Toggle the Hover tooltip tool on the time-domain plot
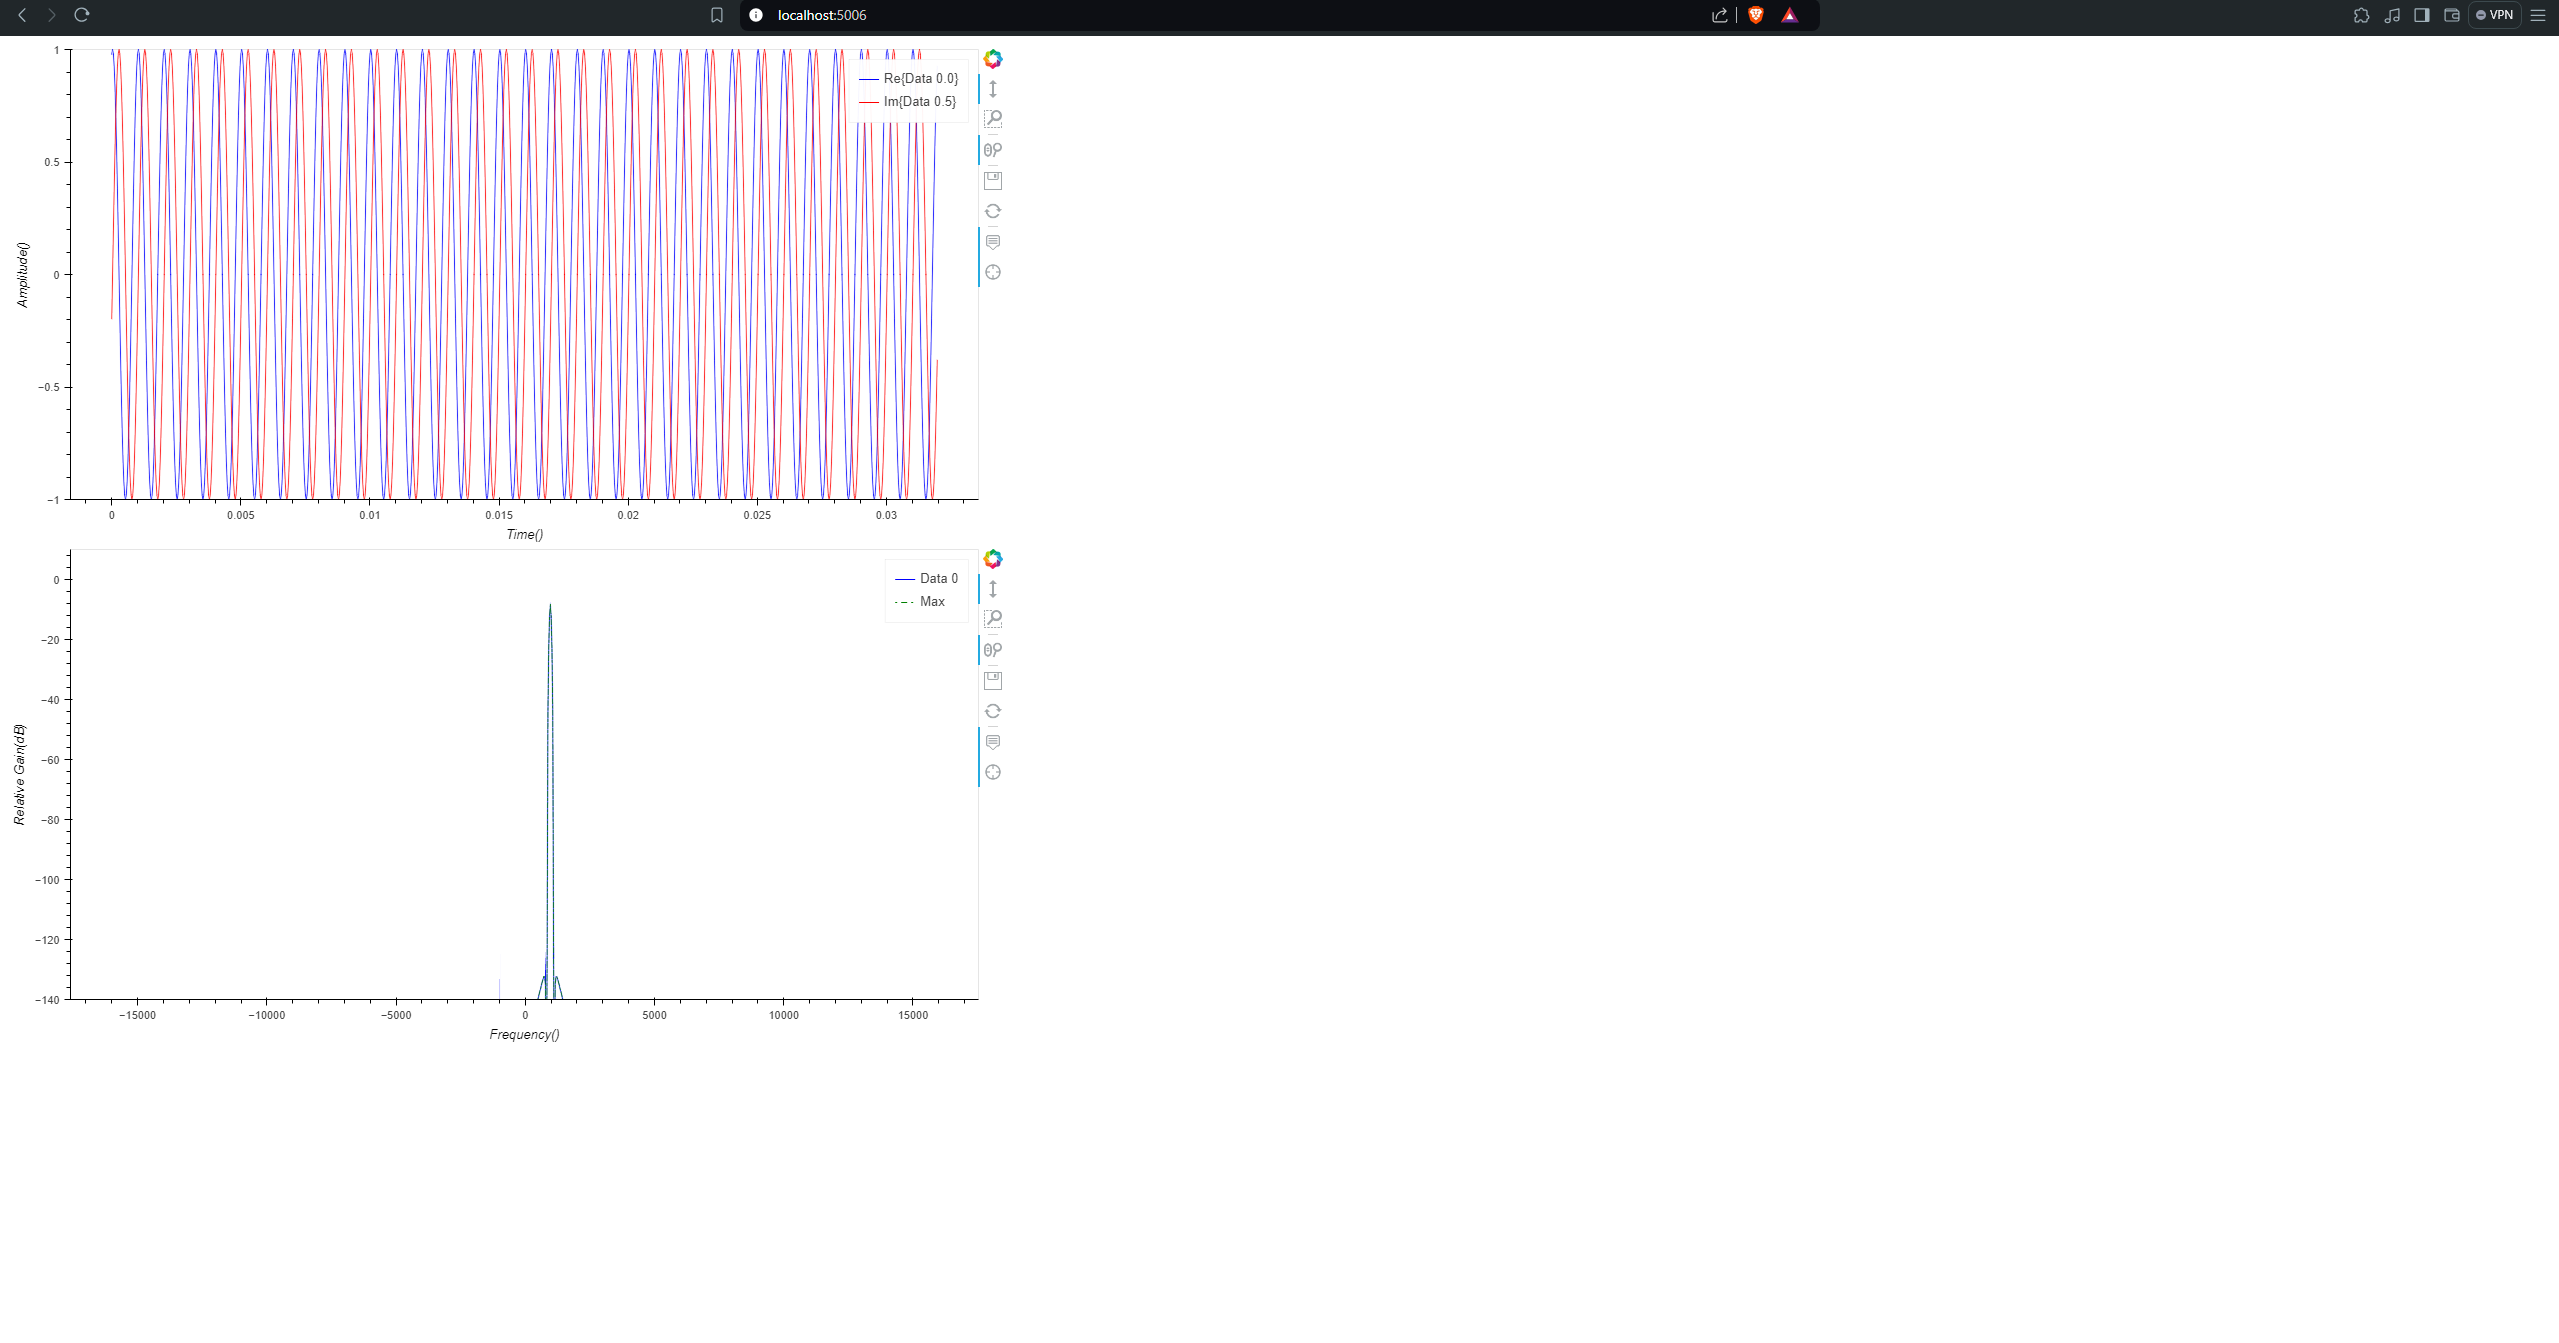 coord(992,242)
